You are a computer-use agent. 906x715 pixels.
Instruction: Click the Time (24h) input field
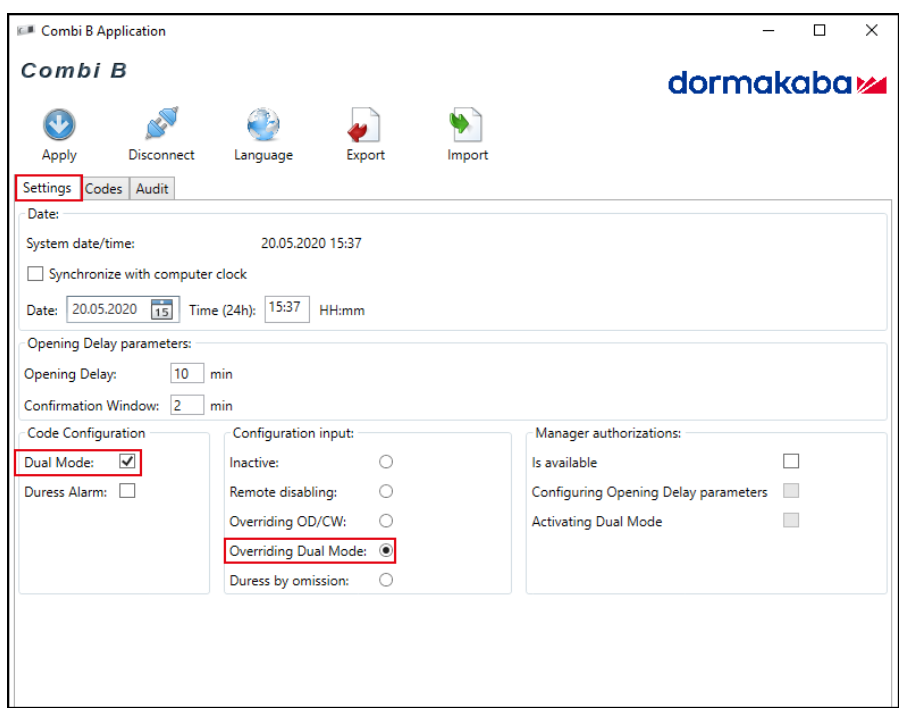click(287, 309)
